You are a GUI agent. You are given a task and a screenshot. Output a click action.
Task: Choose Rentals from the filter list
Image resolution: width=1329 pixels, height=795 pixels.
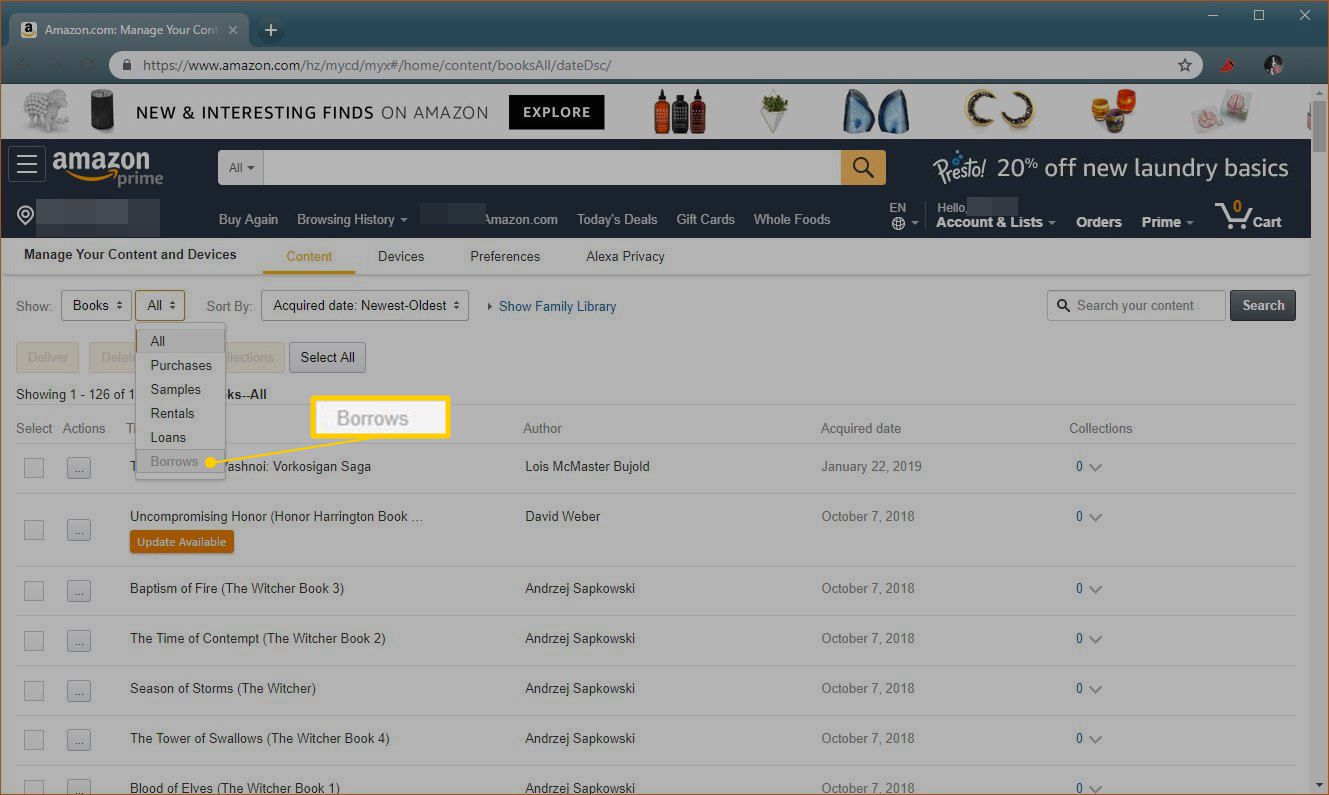(180, 414)
